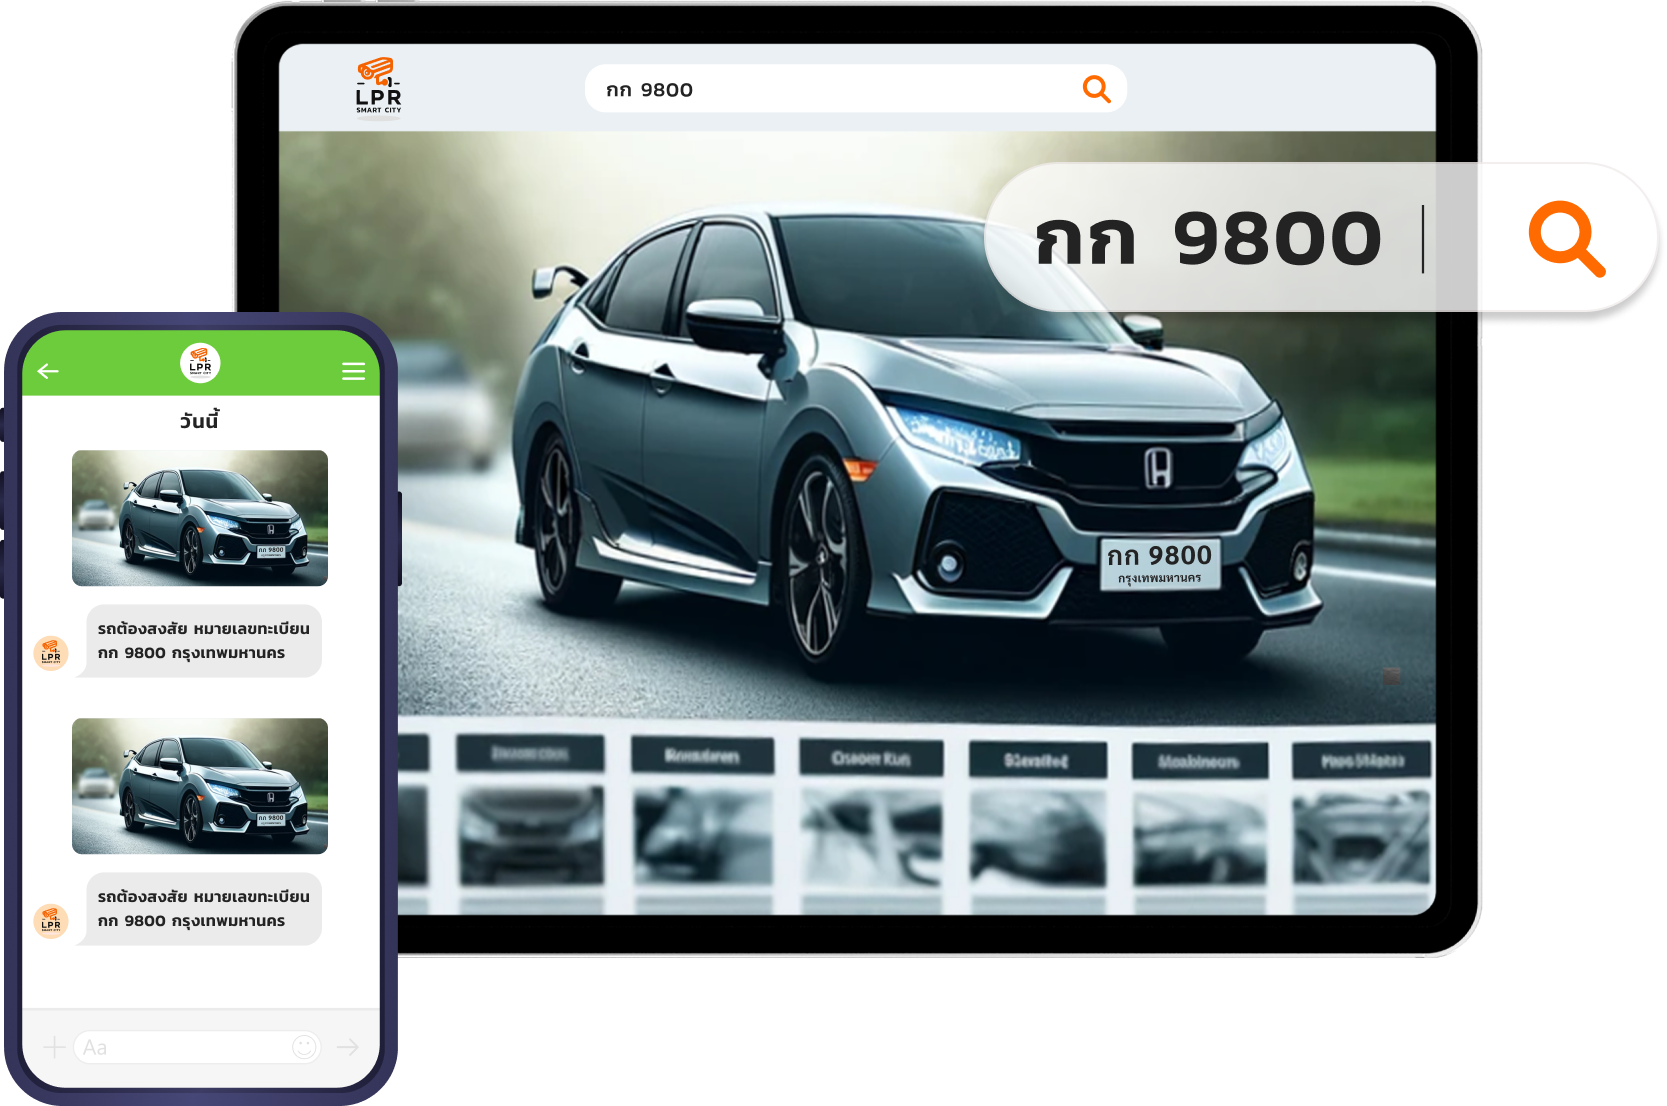1667x1106 pixels.
Task: Click the tablet search field containing กก 9800
Action: click(x=830, y=89)
